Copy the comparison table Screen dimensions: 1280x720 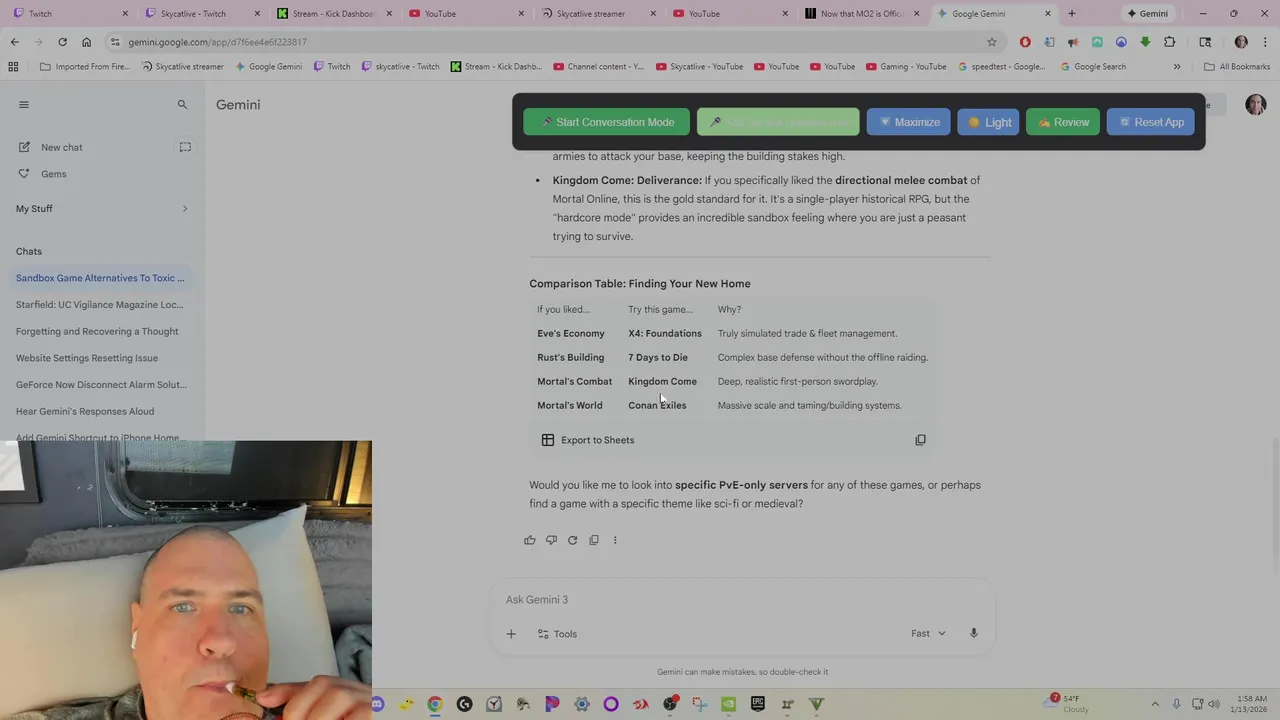coord(920,440)
